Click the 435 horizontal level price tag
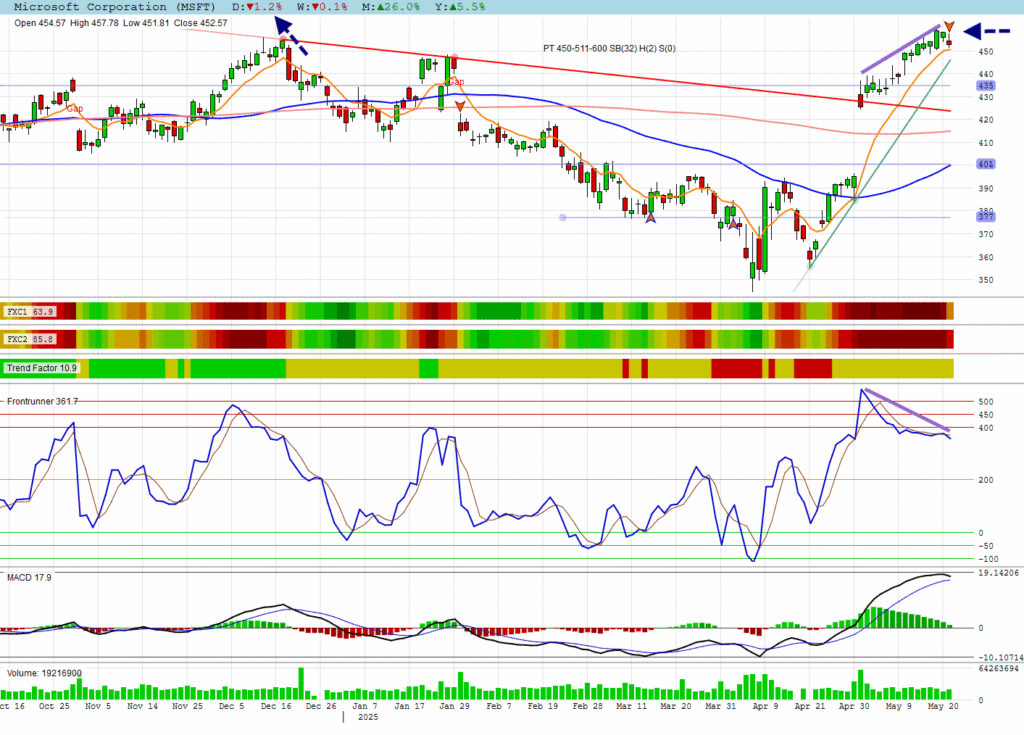Image resolution: width=1024 pixels, height=735 pixels. pos(985,86)
